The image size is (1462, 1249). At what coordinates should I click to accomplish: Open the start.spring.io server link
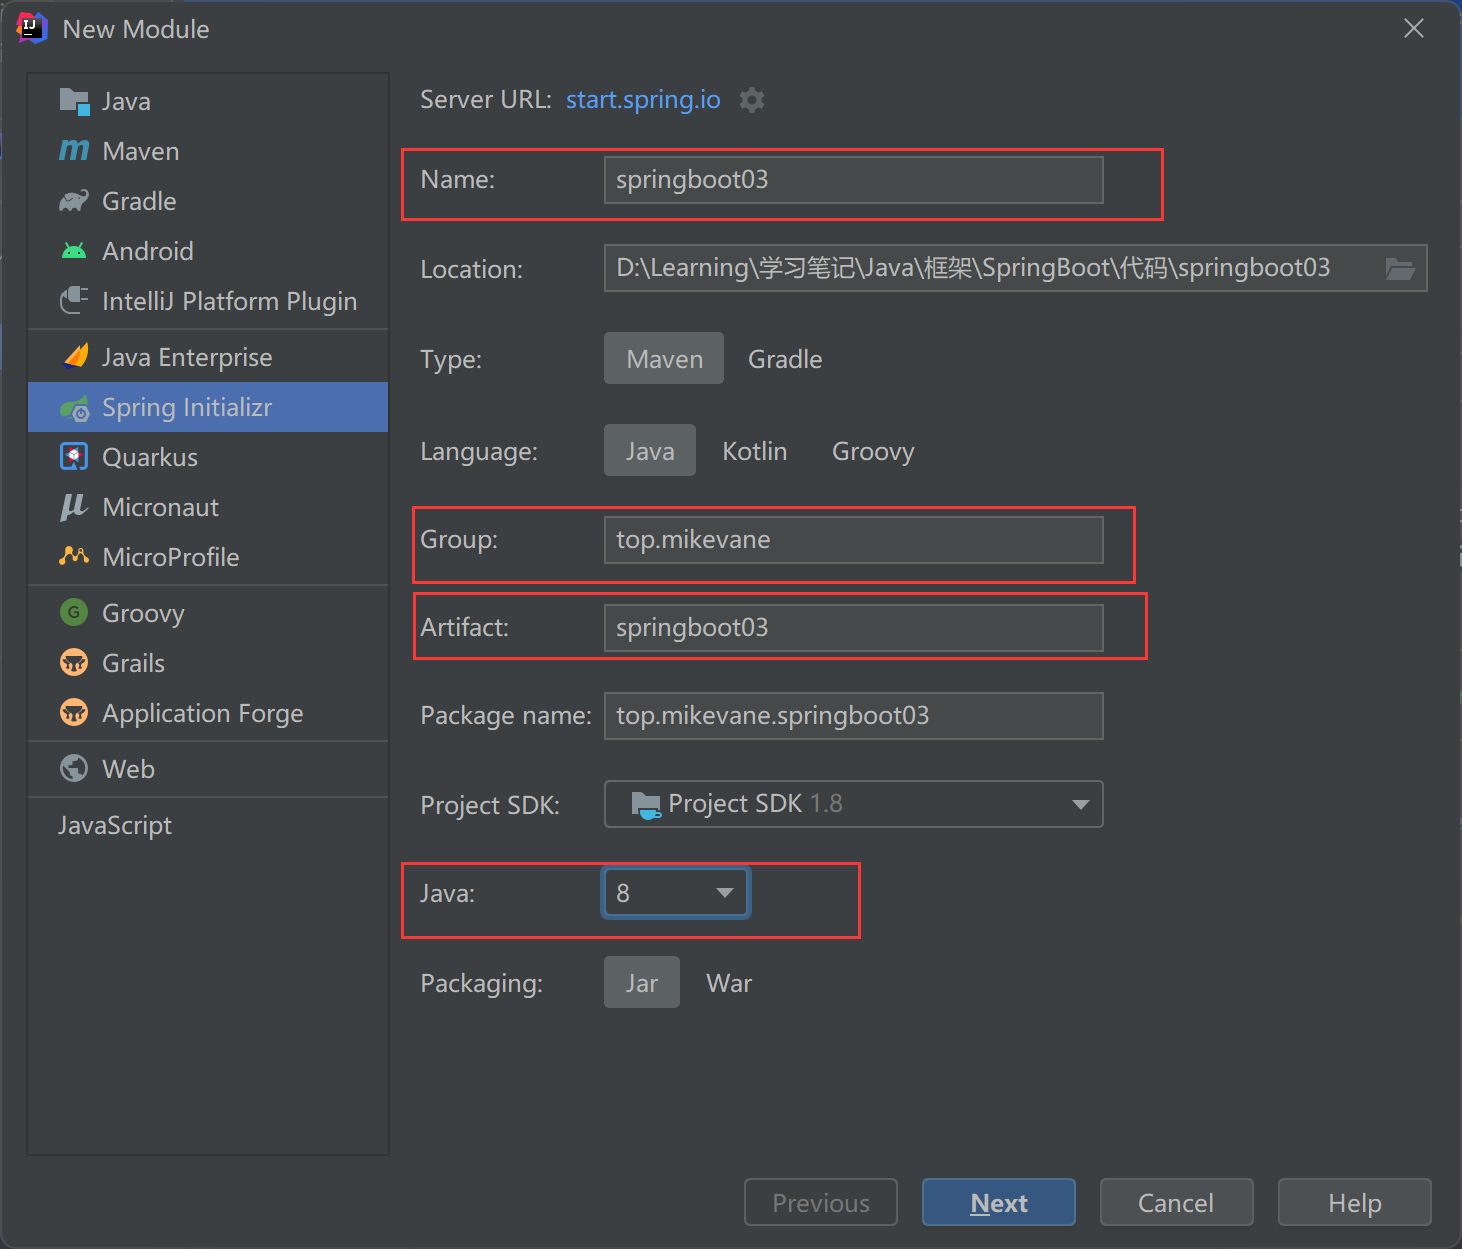point(643,100)
